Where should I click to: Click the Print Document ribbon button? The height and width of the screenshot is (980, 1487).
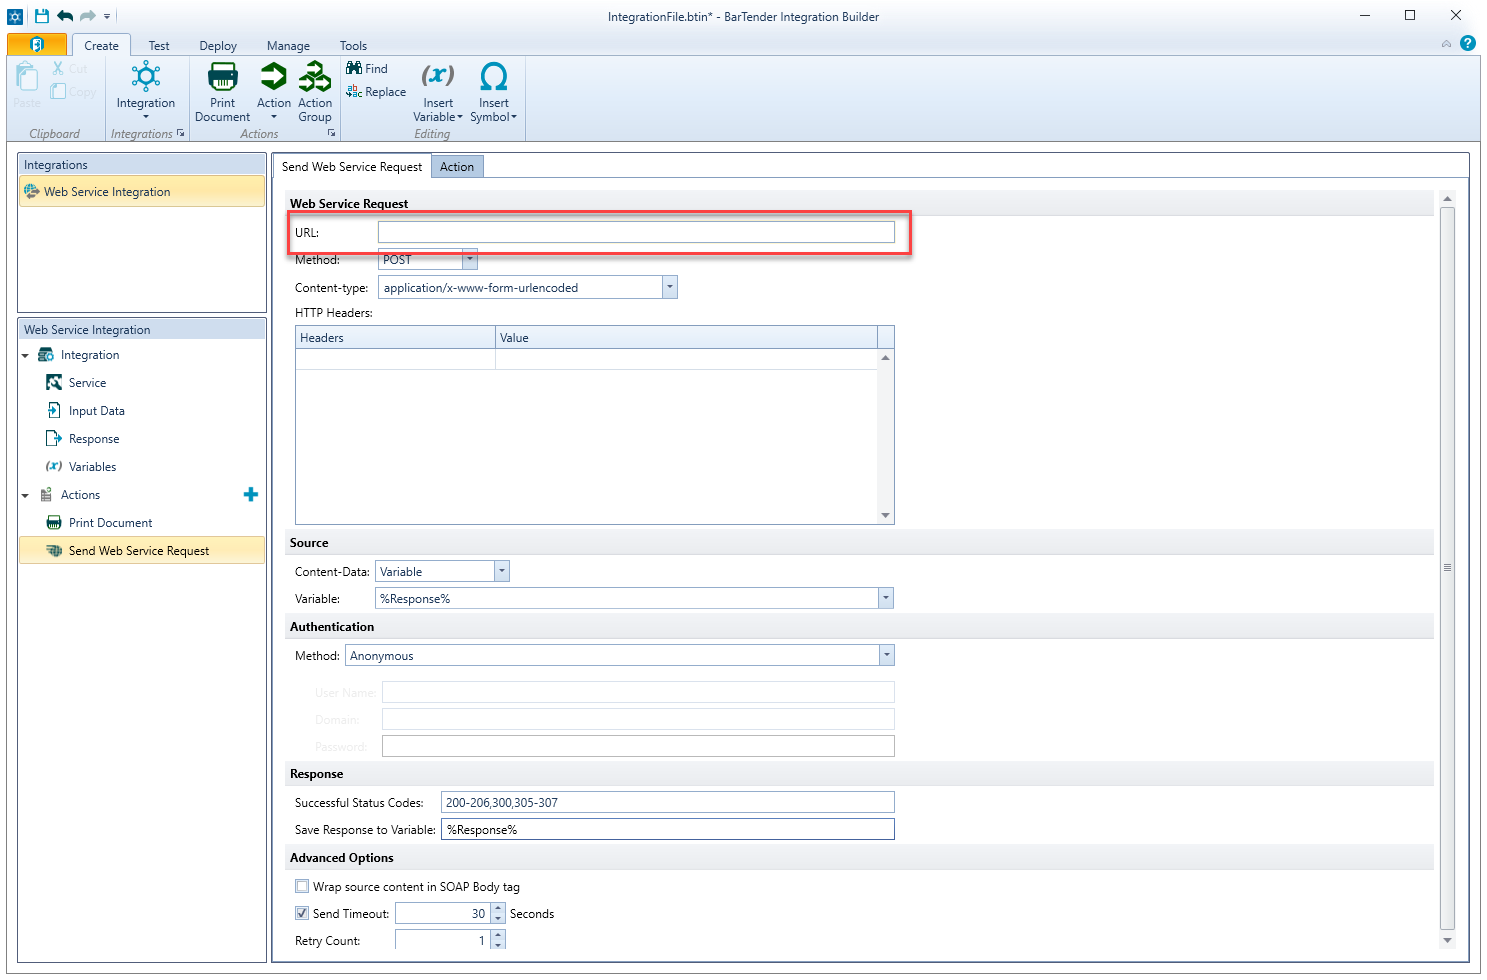(x=223, y=91)
